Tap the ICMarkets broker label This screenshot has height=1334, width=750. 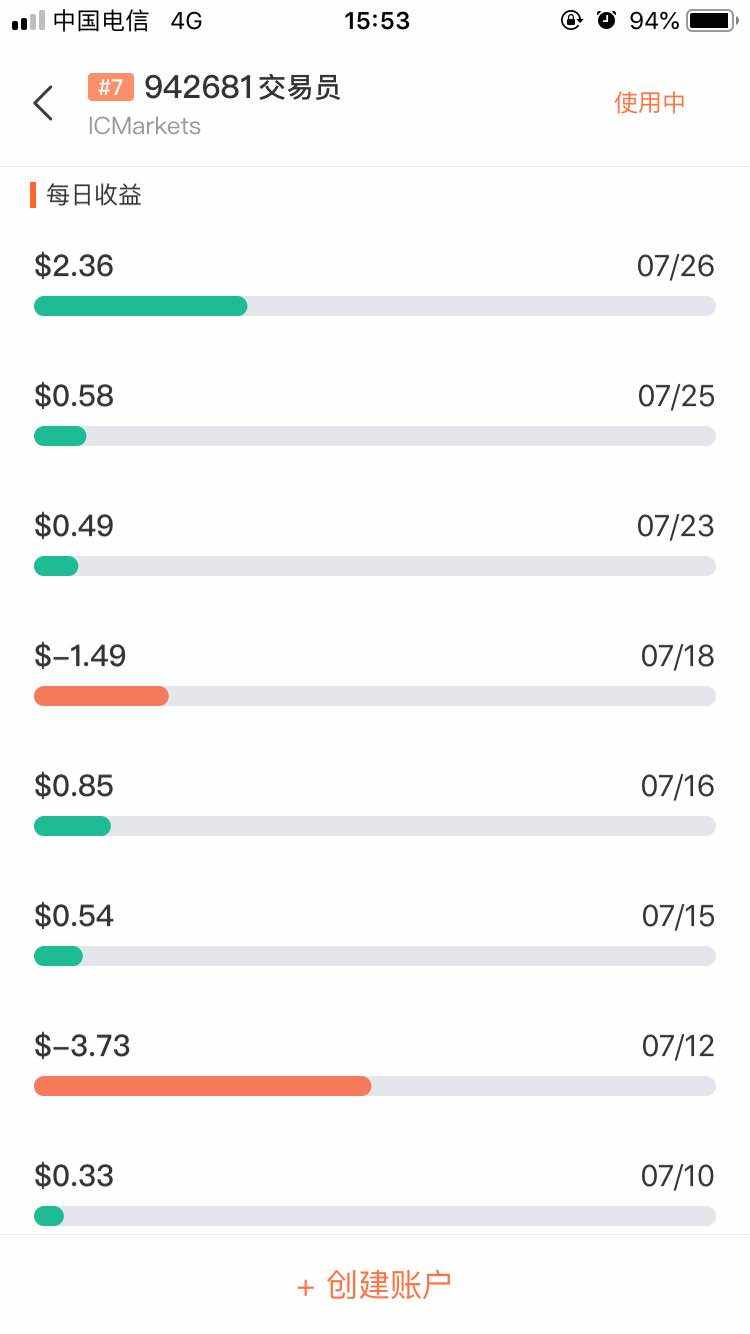[x=144, y=126]
